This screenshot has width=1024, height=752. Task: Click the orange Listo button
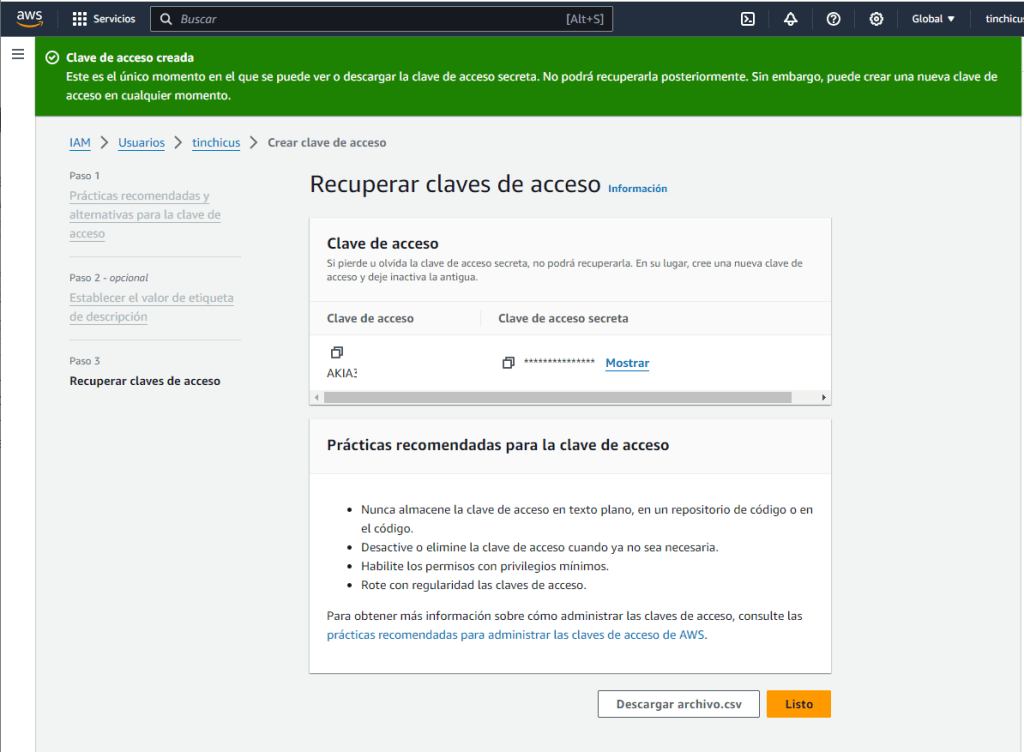(798, 704)
